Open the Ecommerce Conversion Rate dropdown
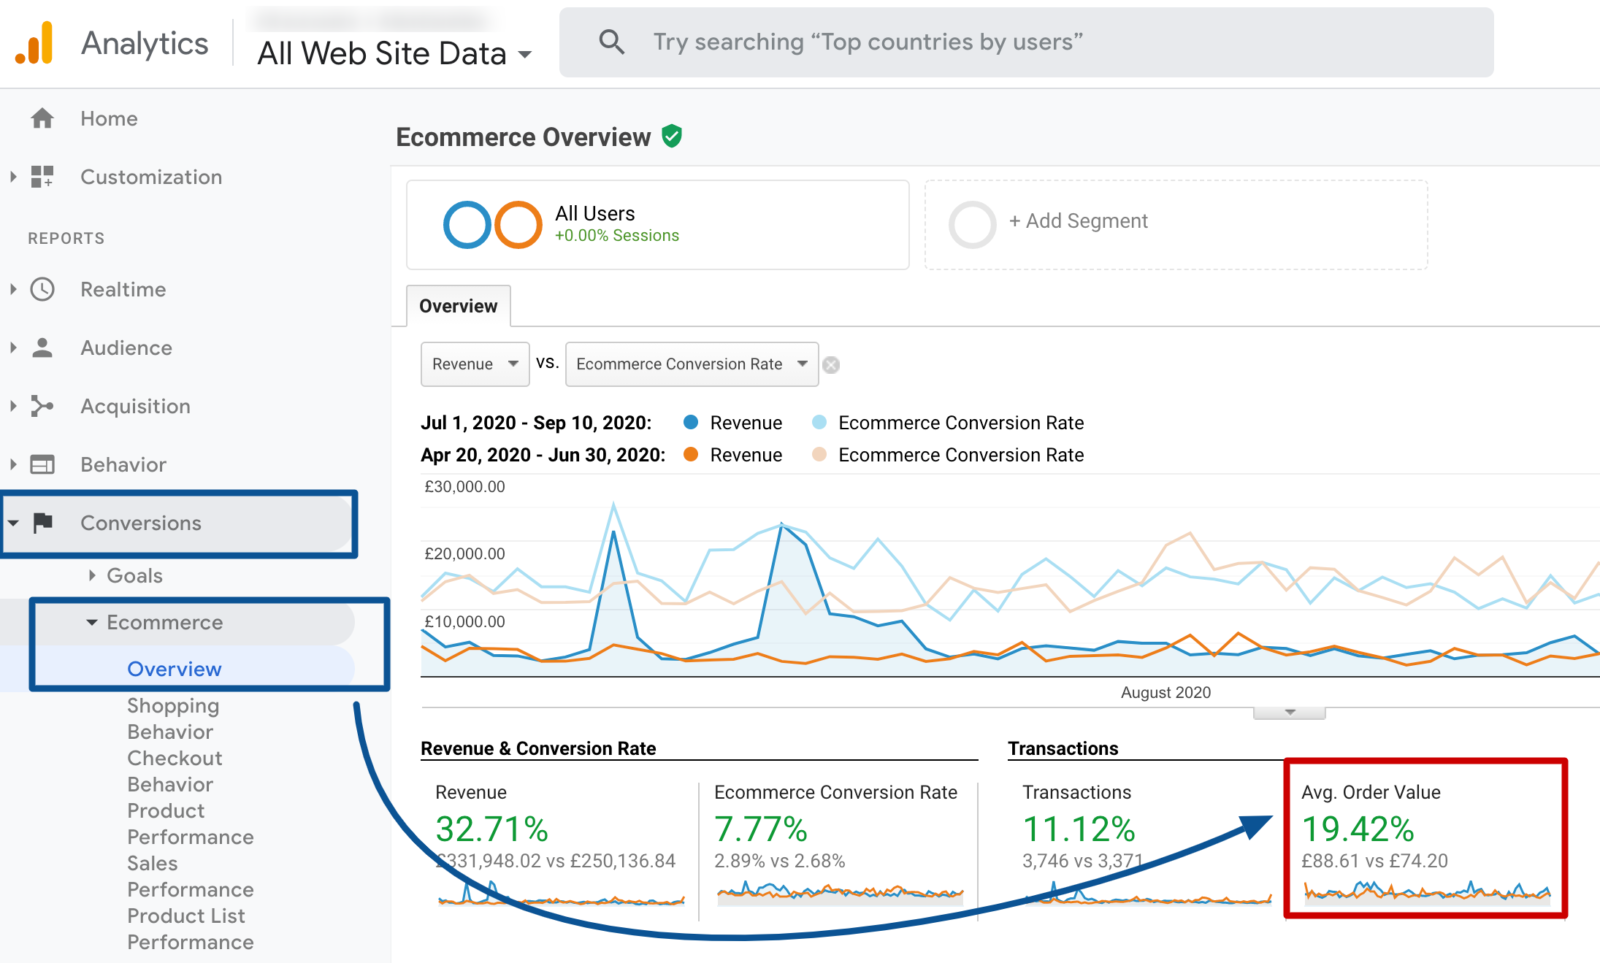This screenshot has height=963, width=1600. [x=692, y=364]
